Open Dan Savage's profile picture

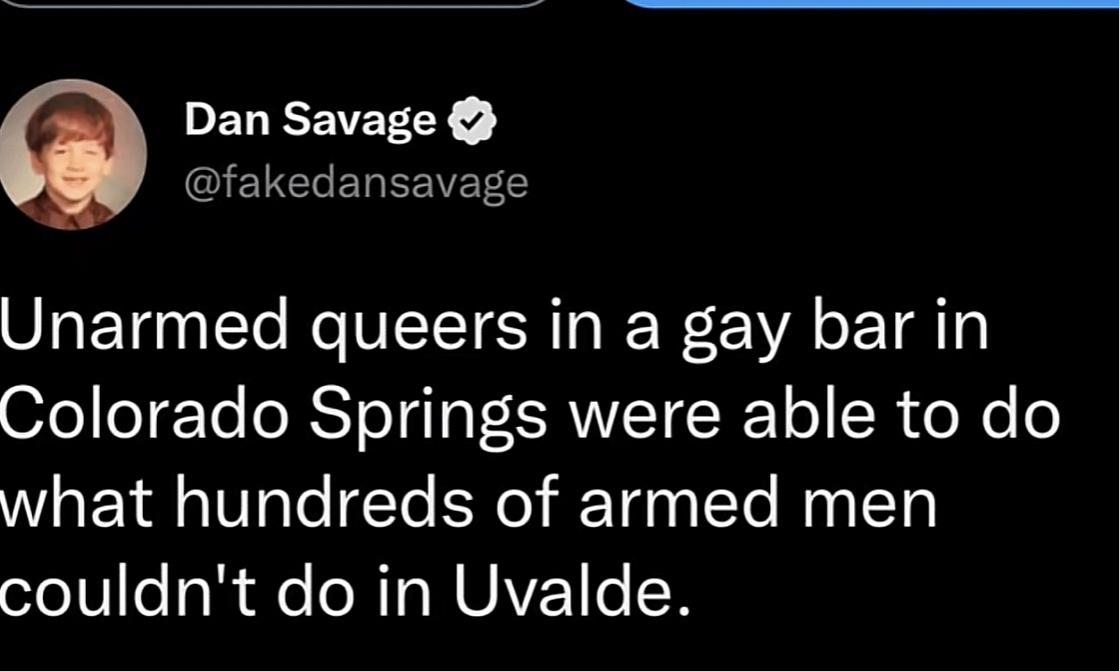(72, 154)
